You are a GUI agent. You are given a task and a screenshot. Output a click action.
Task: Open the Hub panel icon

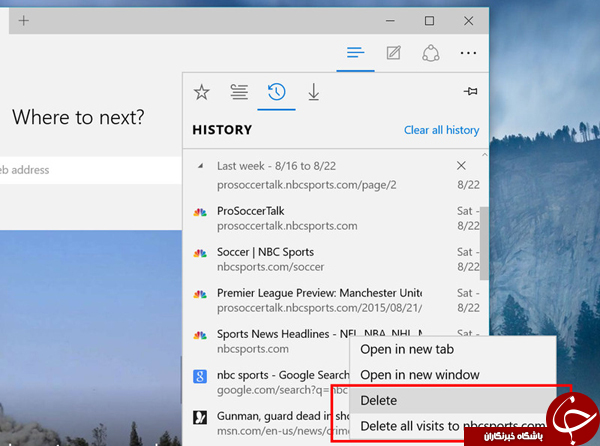pyautogui.click(x=355, y=52)
